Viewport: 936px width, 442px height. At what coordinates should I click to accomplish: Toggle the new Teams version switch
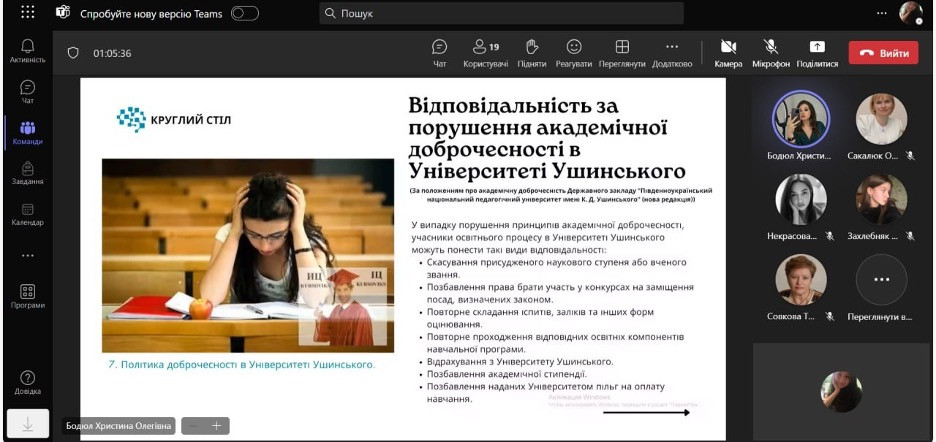point(245,13)
